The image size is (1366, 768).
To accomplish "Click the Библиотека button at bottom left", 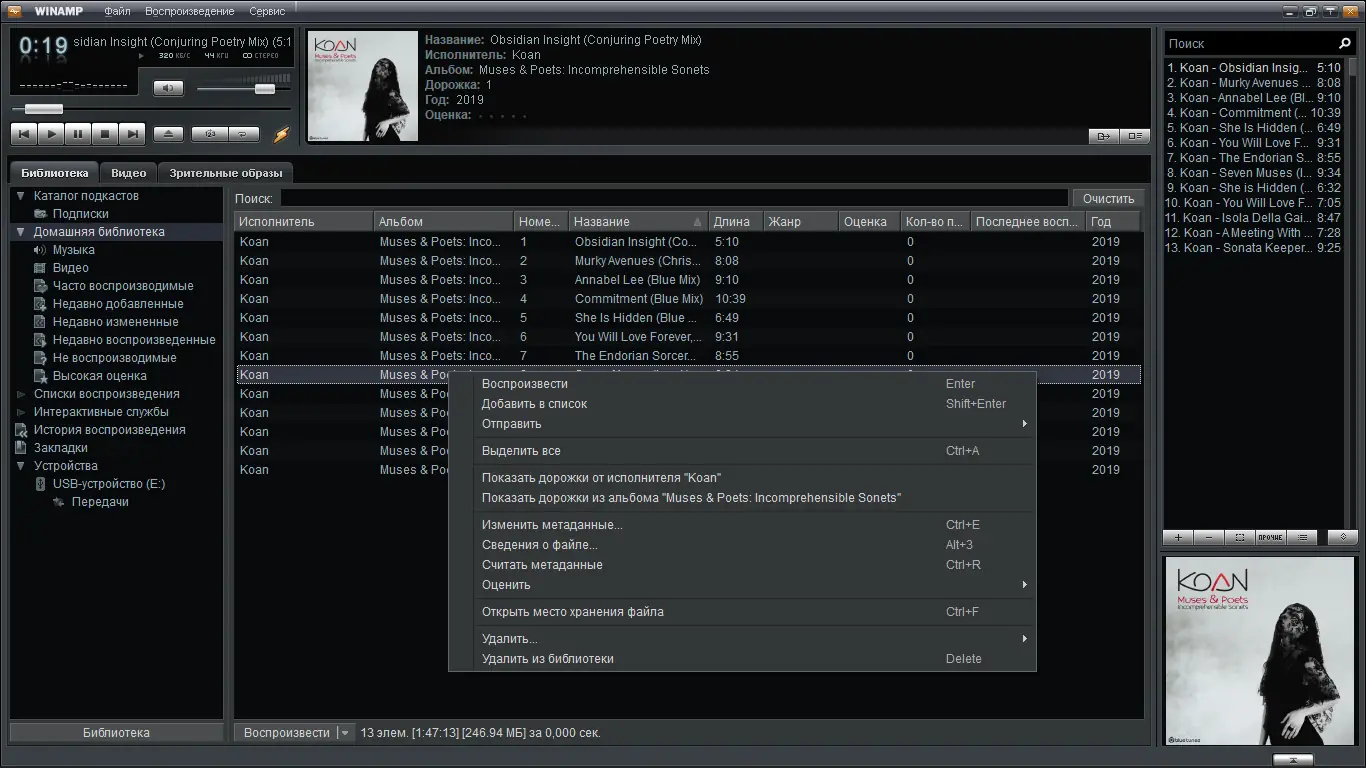I will [x=116, y=733].
